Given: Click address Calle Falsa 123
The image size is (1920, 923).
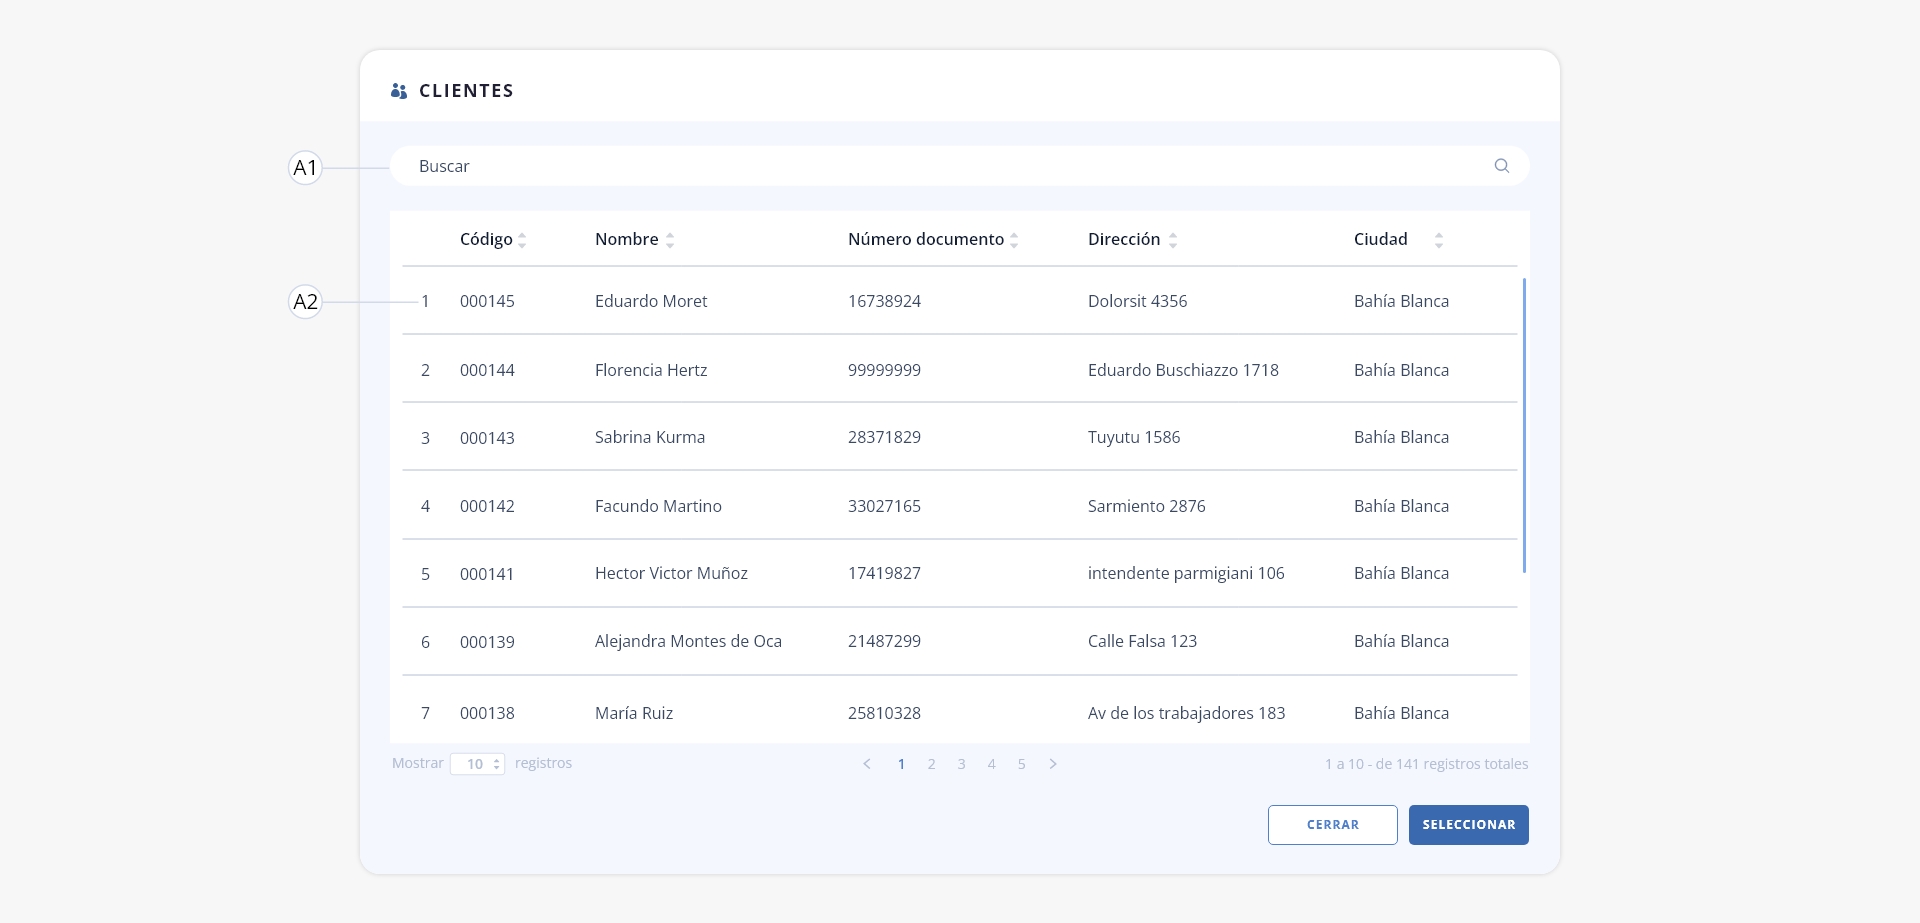Looking at the screenshot, I should (1142, 641).
